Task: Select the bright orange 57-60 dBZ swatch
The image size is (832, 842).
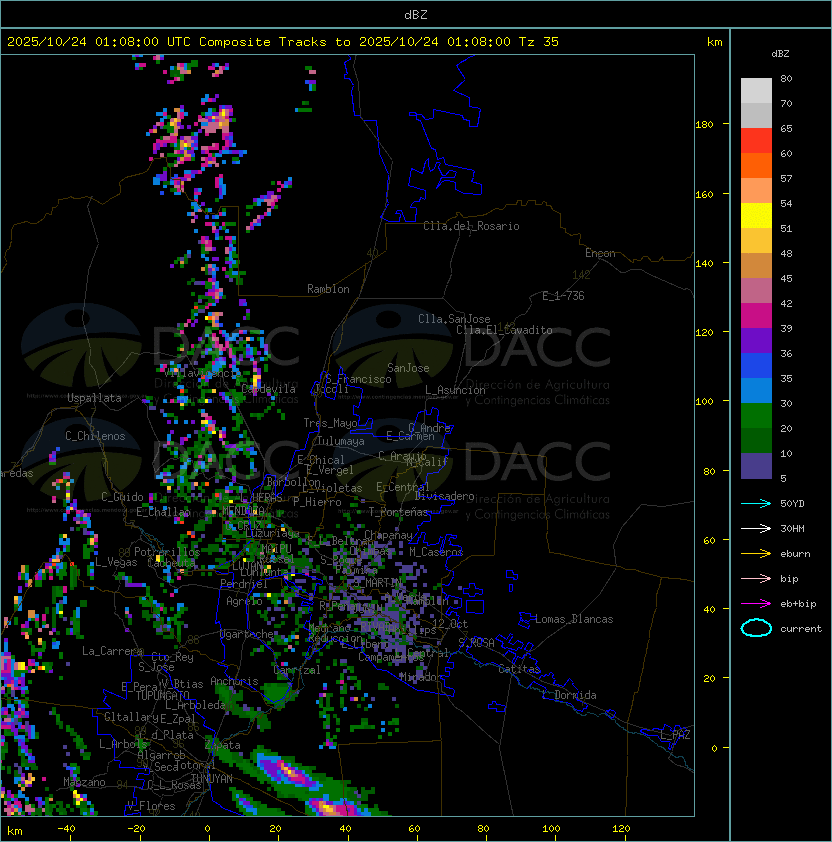Action: [x=756, y=166]
